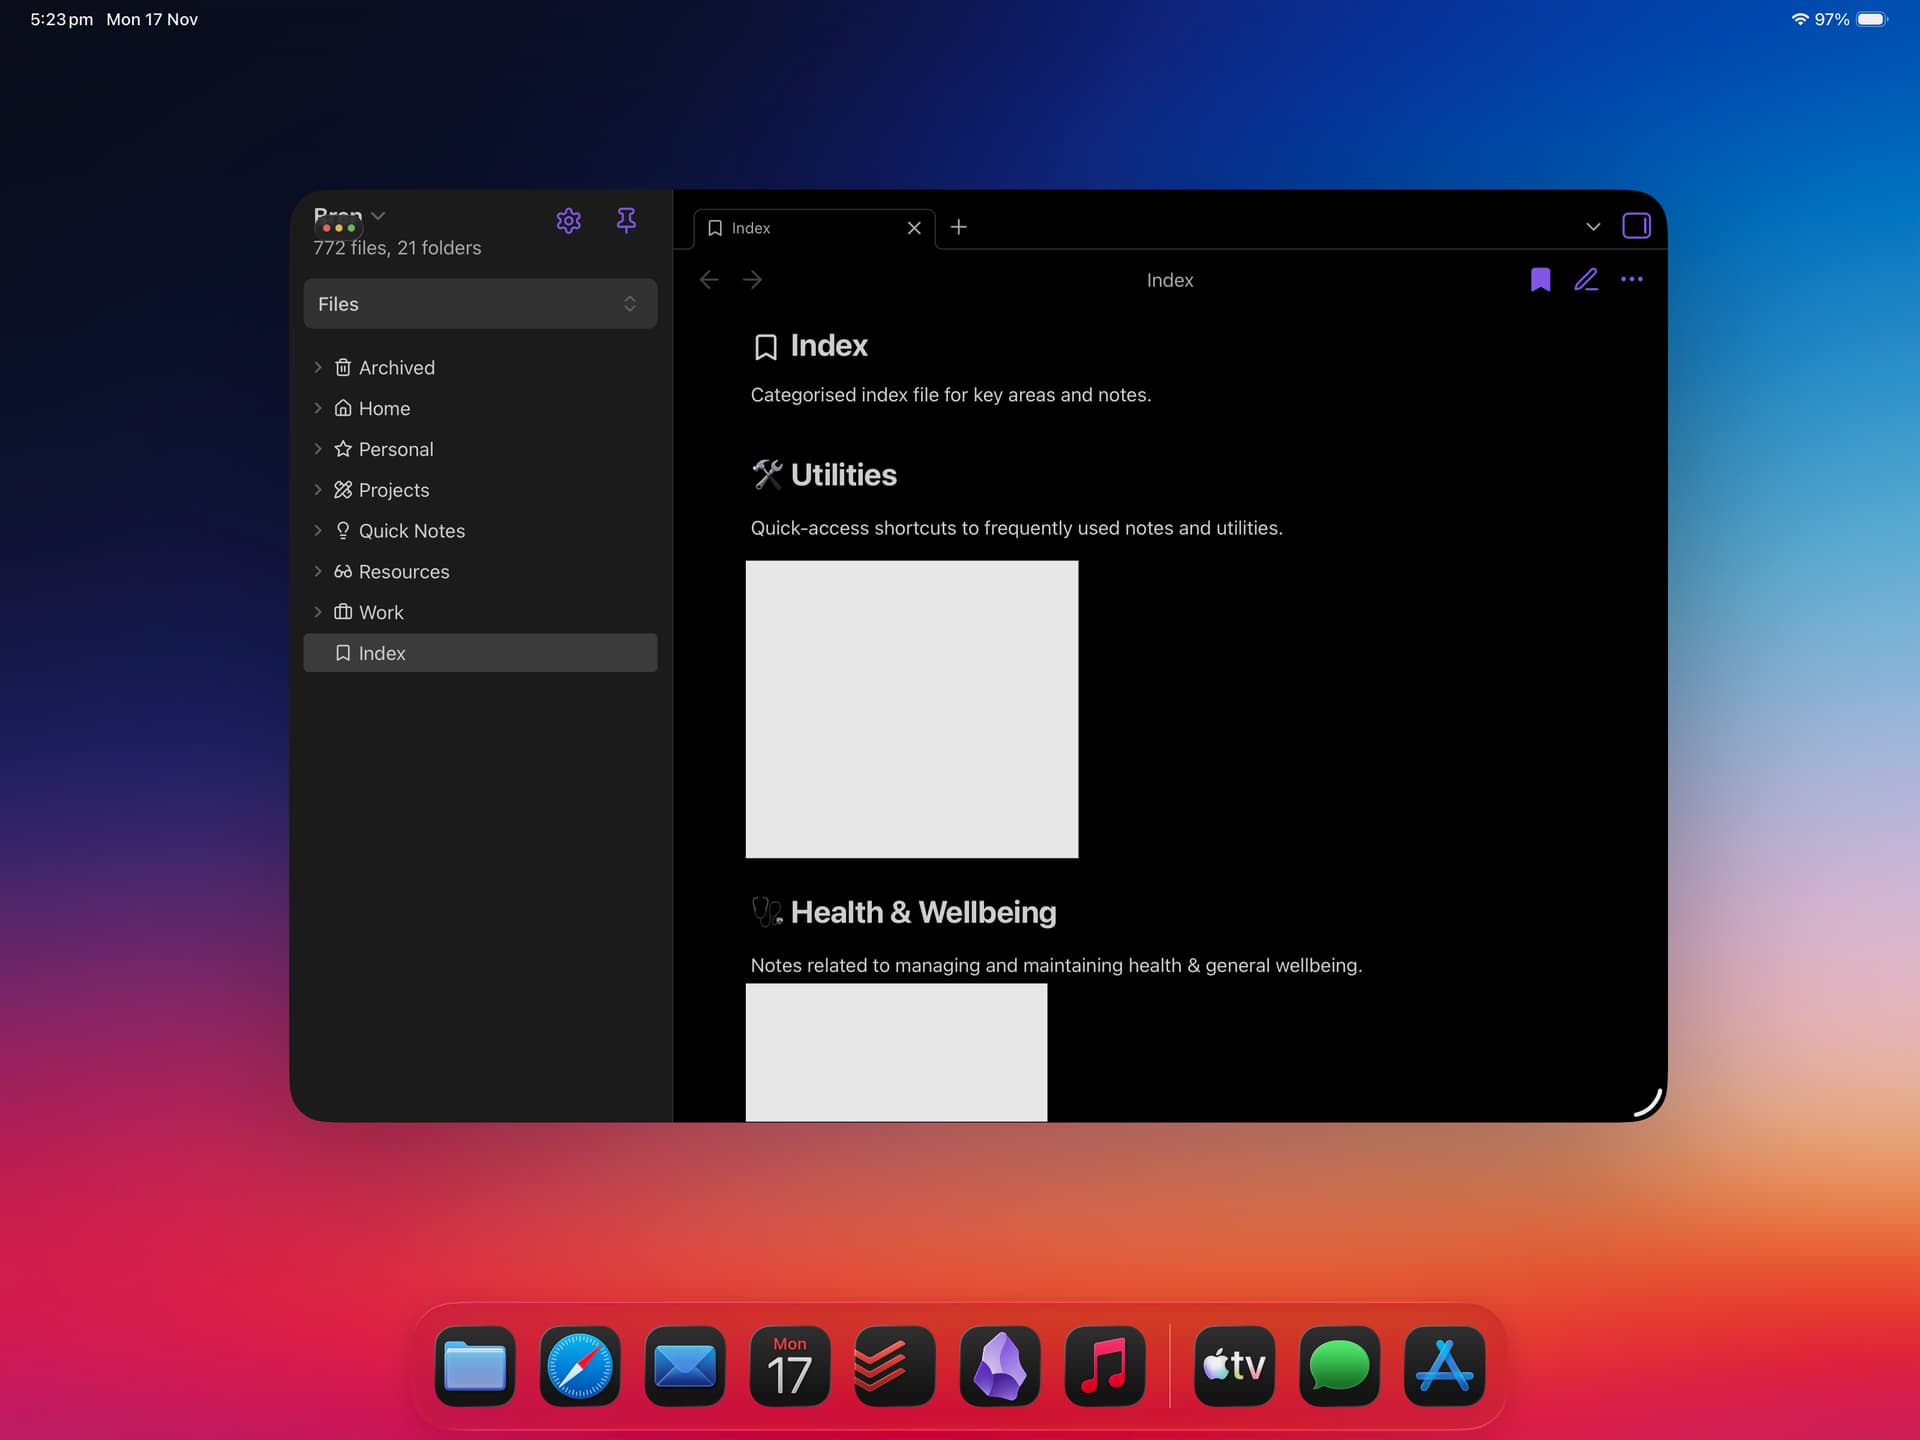Click the pin icon in sidebar header

(626, 220)
